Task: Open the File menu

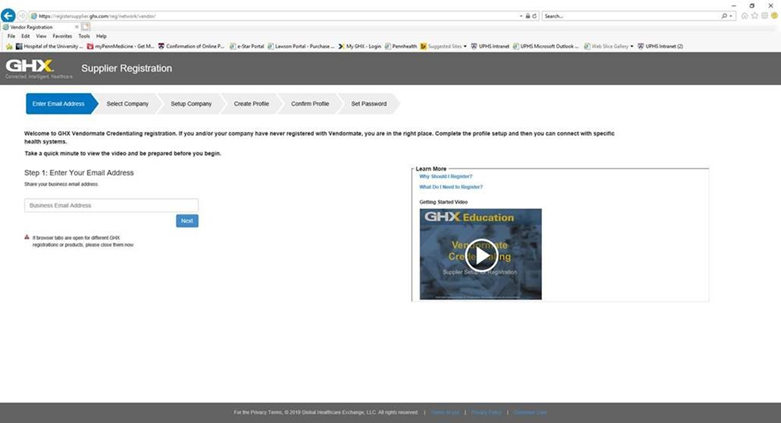Action: 11,36
